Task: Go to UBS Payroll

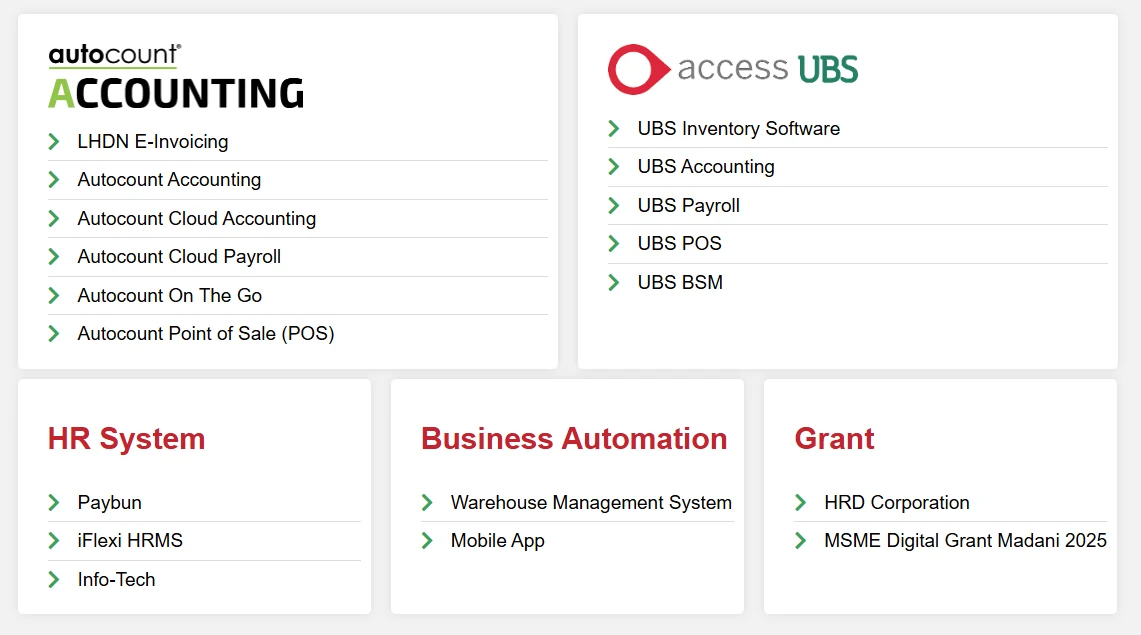Action: [688, 205]
